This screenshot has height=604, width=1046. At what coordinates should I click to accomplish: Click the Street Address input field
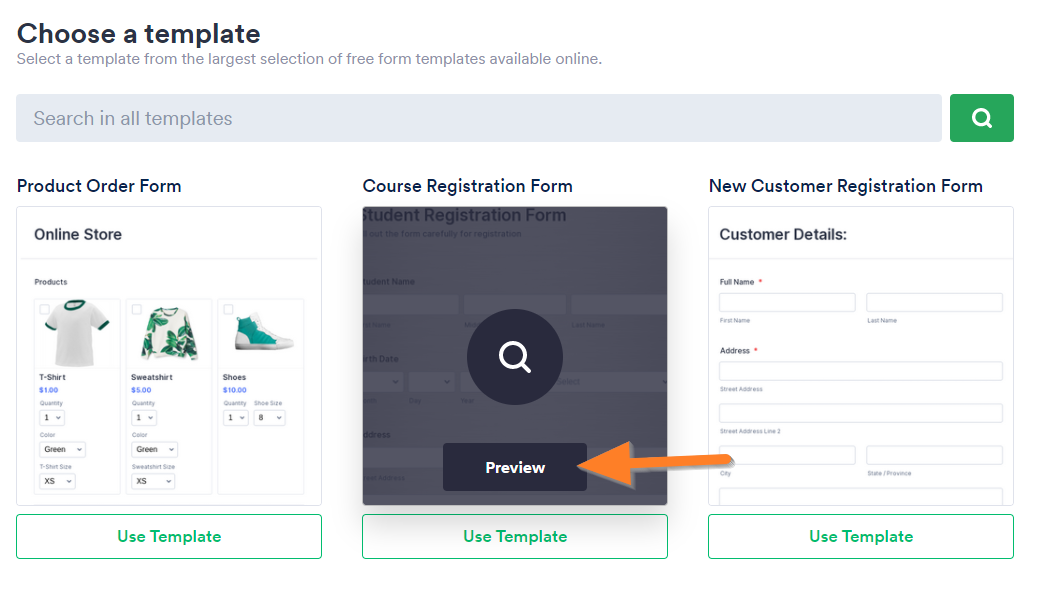coord(860,371)
